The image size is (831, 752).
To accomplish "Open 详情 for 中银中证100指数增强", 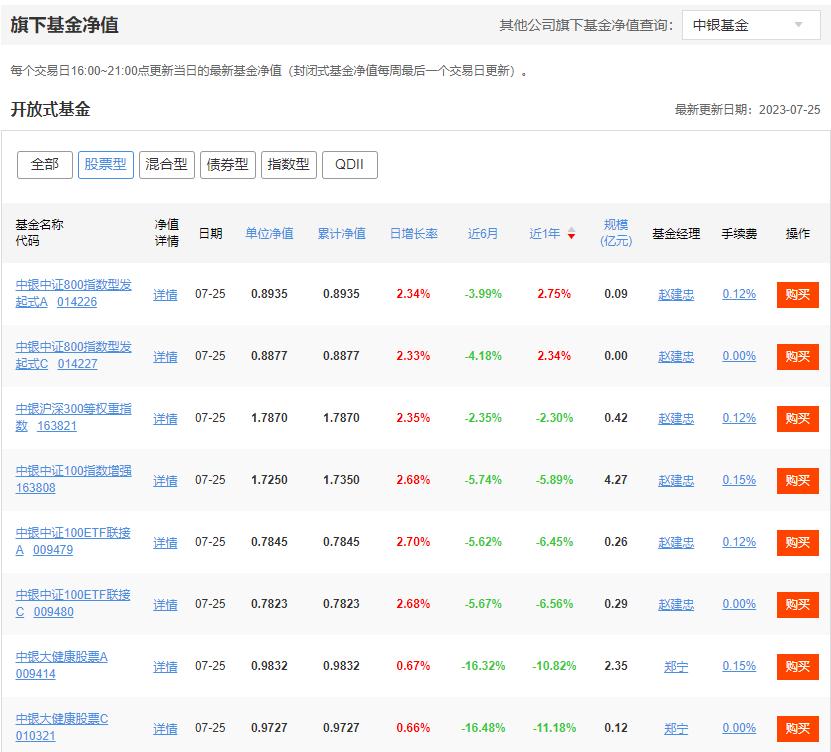I will (x=164, y=480).
